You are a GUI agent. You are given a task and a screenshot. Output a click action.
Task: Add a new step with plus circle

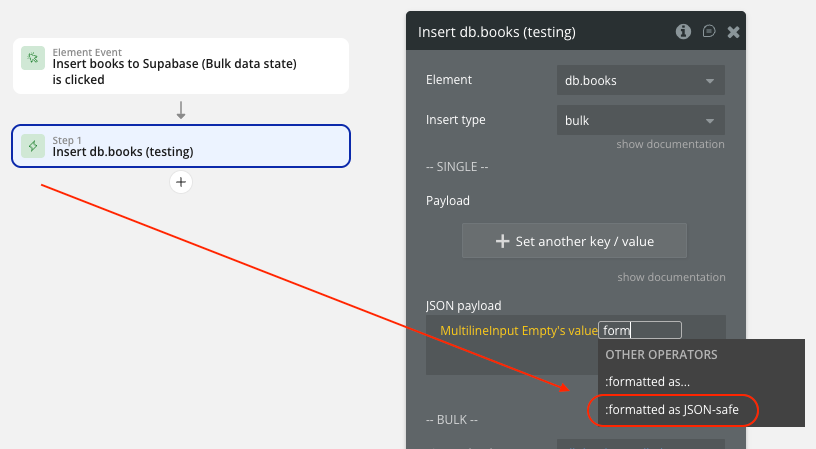(181, 182)
